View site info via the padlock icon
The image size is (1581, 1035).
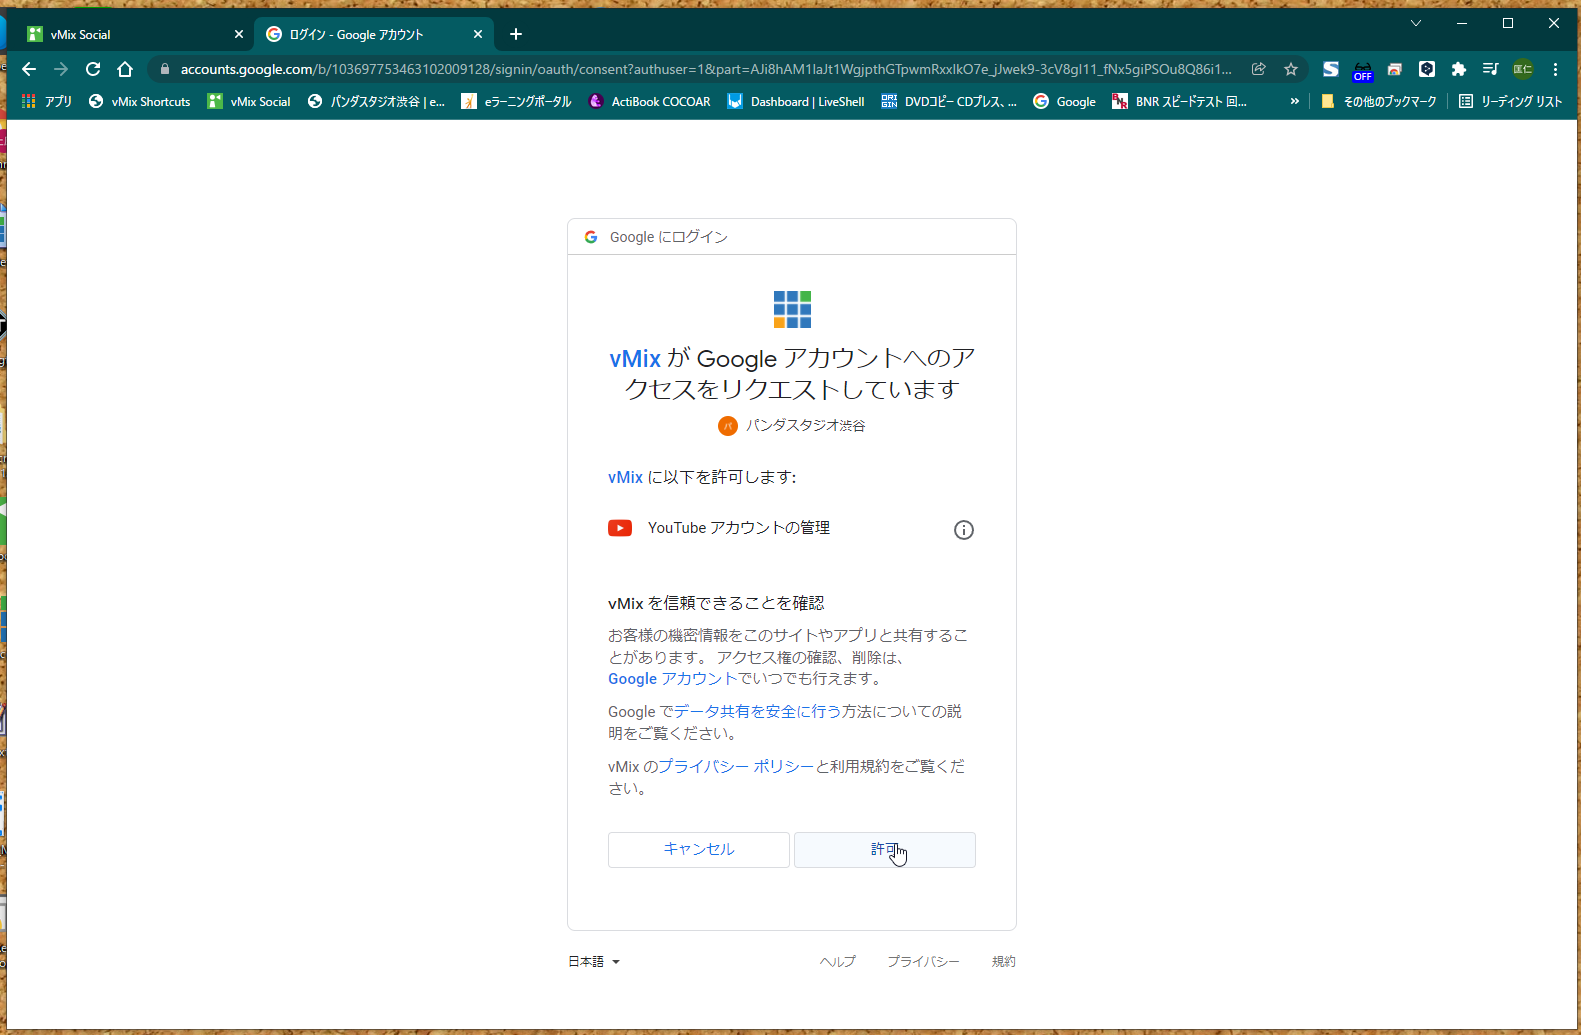[165, 69]
